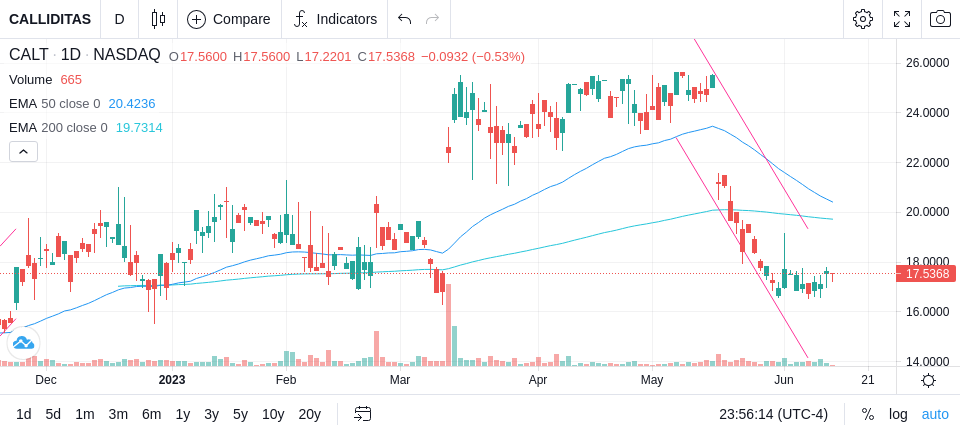
Task: Set range to 5y
Action: pyautogui.click(x=240, y=414)
